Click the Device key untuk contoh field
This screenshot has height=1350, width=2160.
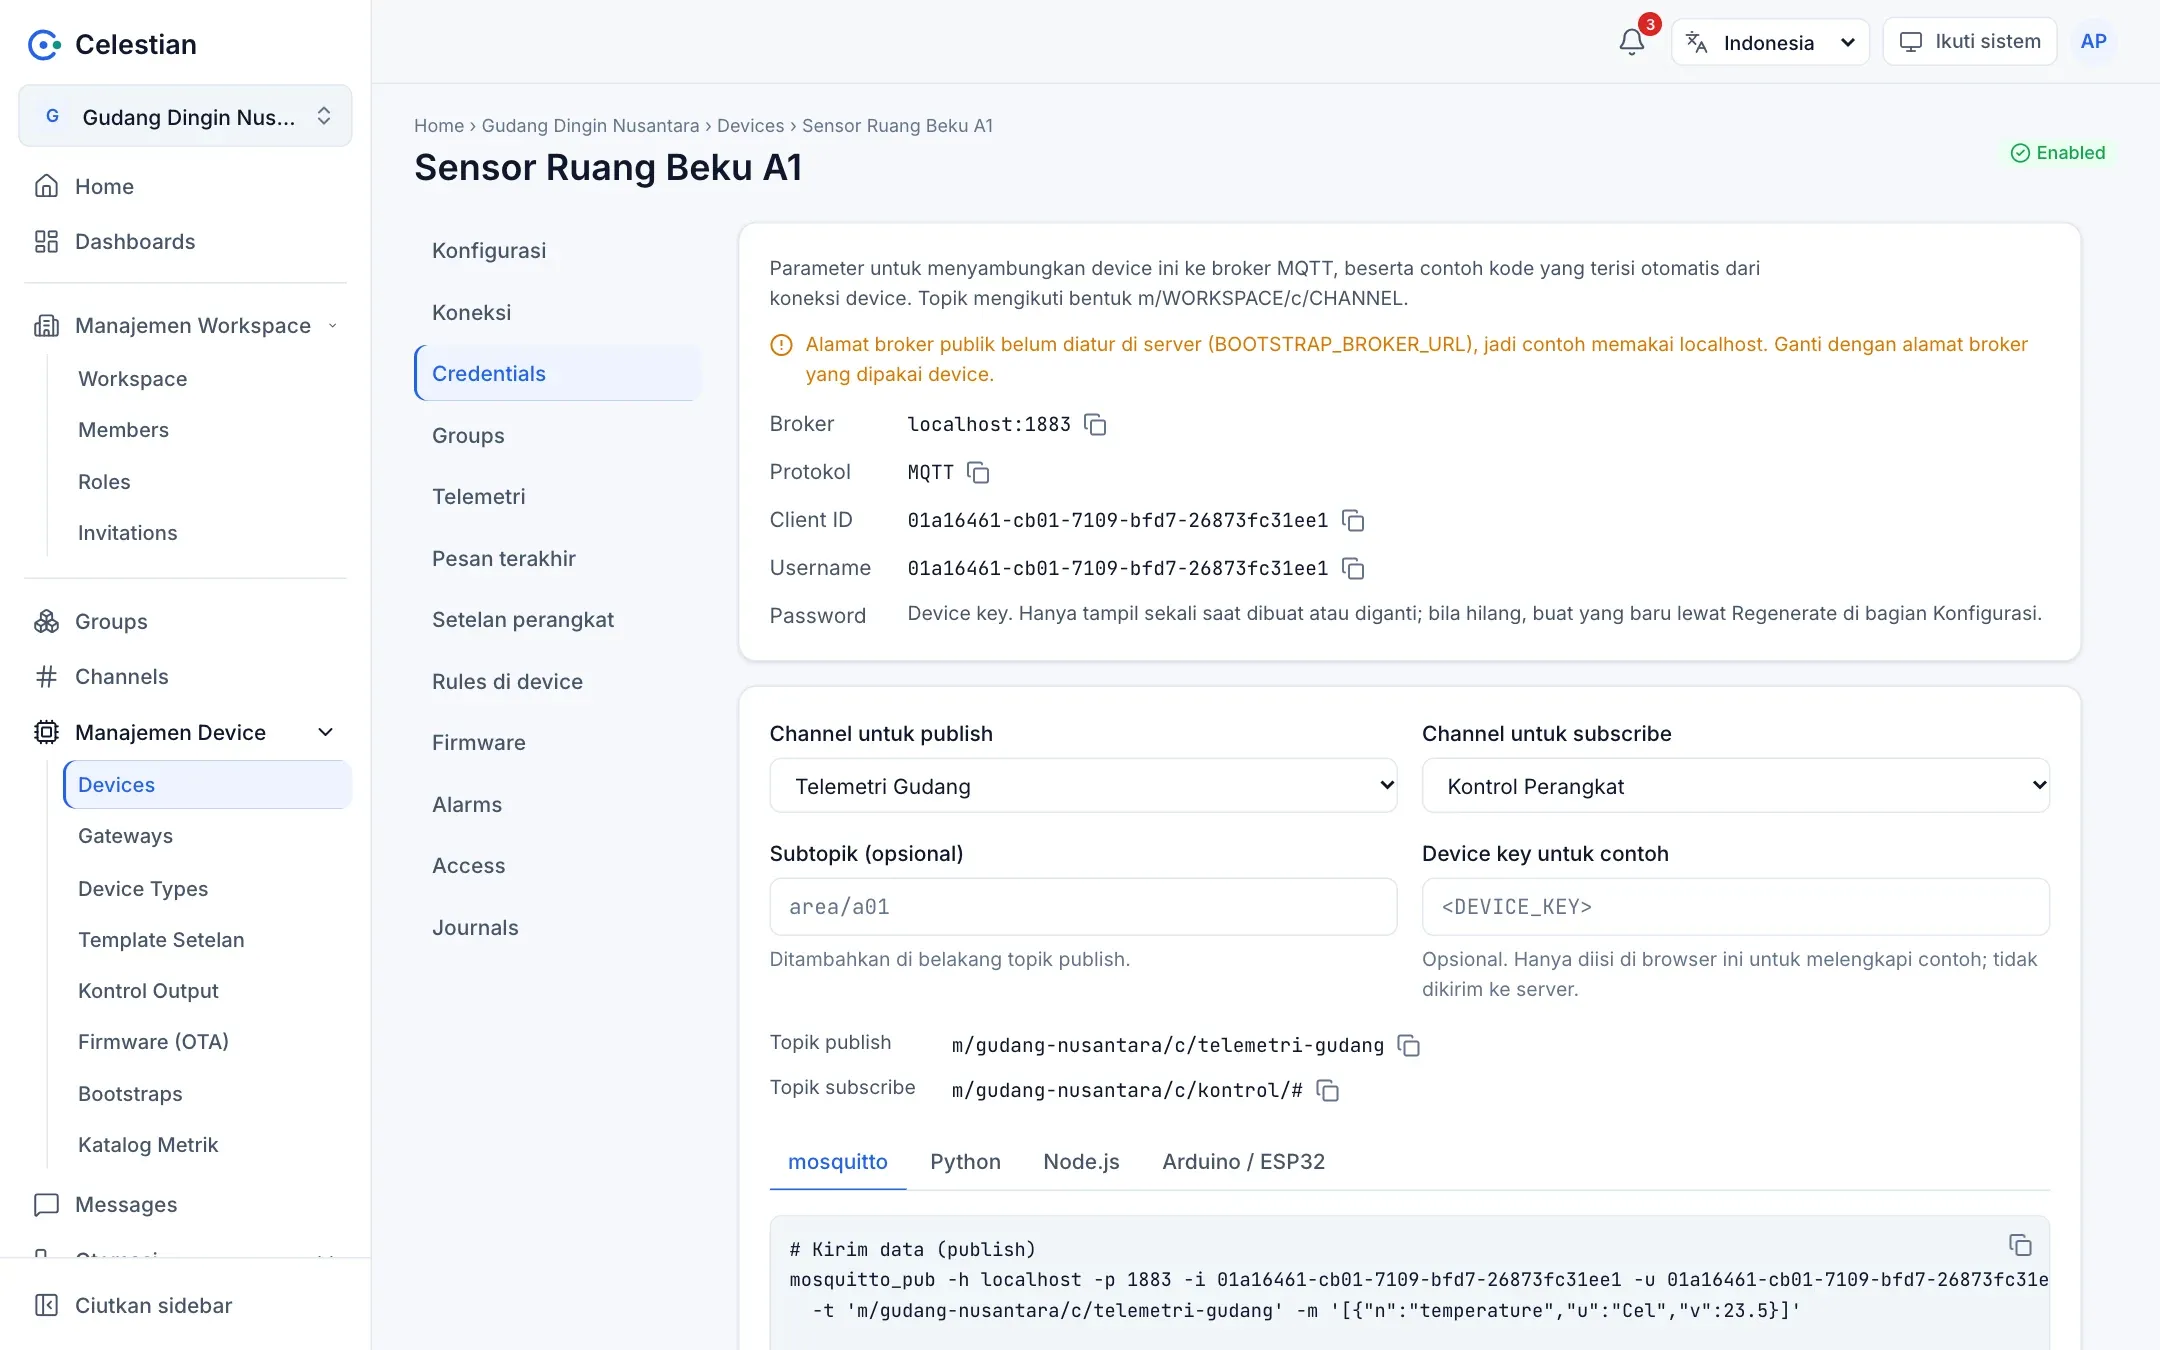1736,907
